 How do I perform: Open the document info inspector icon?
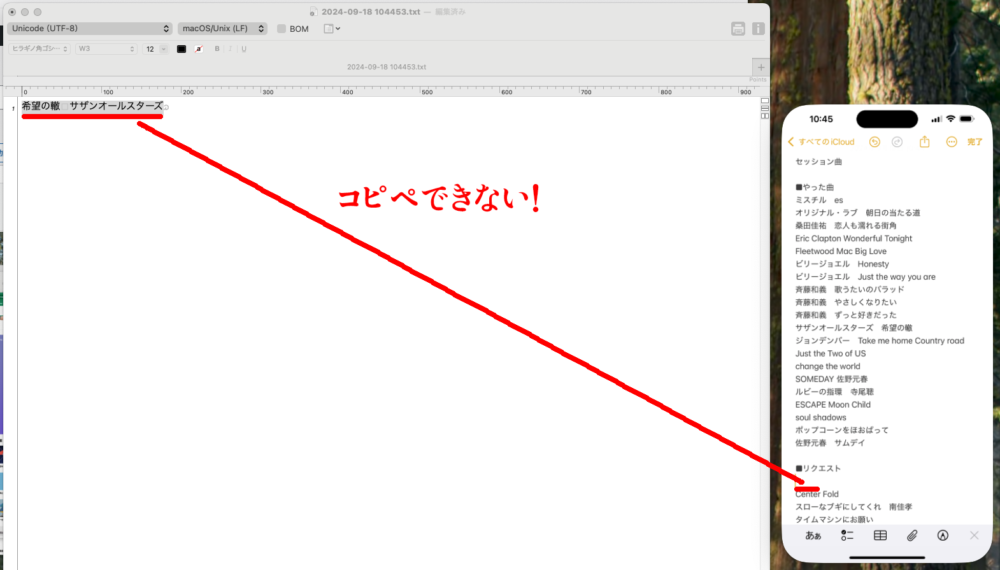pos(759,29)
